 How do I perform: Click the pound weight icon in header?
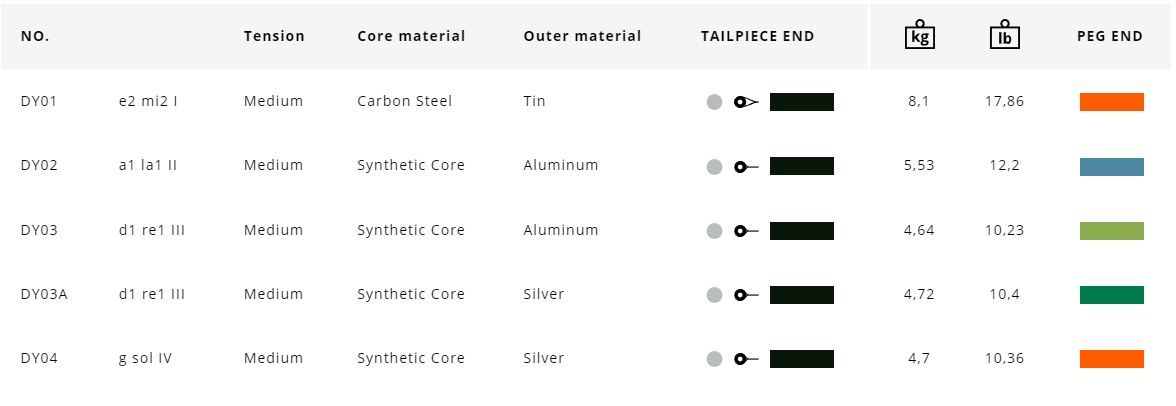point(1004,36)
